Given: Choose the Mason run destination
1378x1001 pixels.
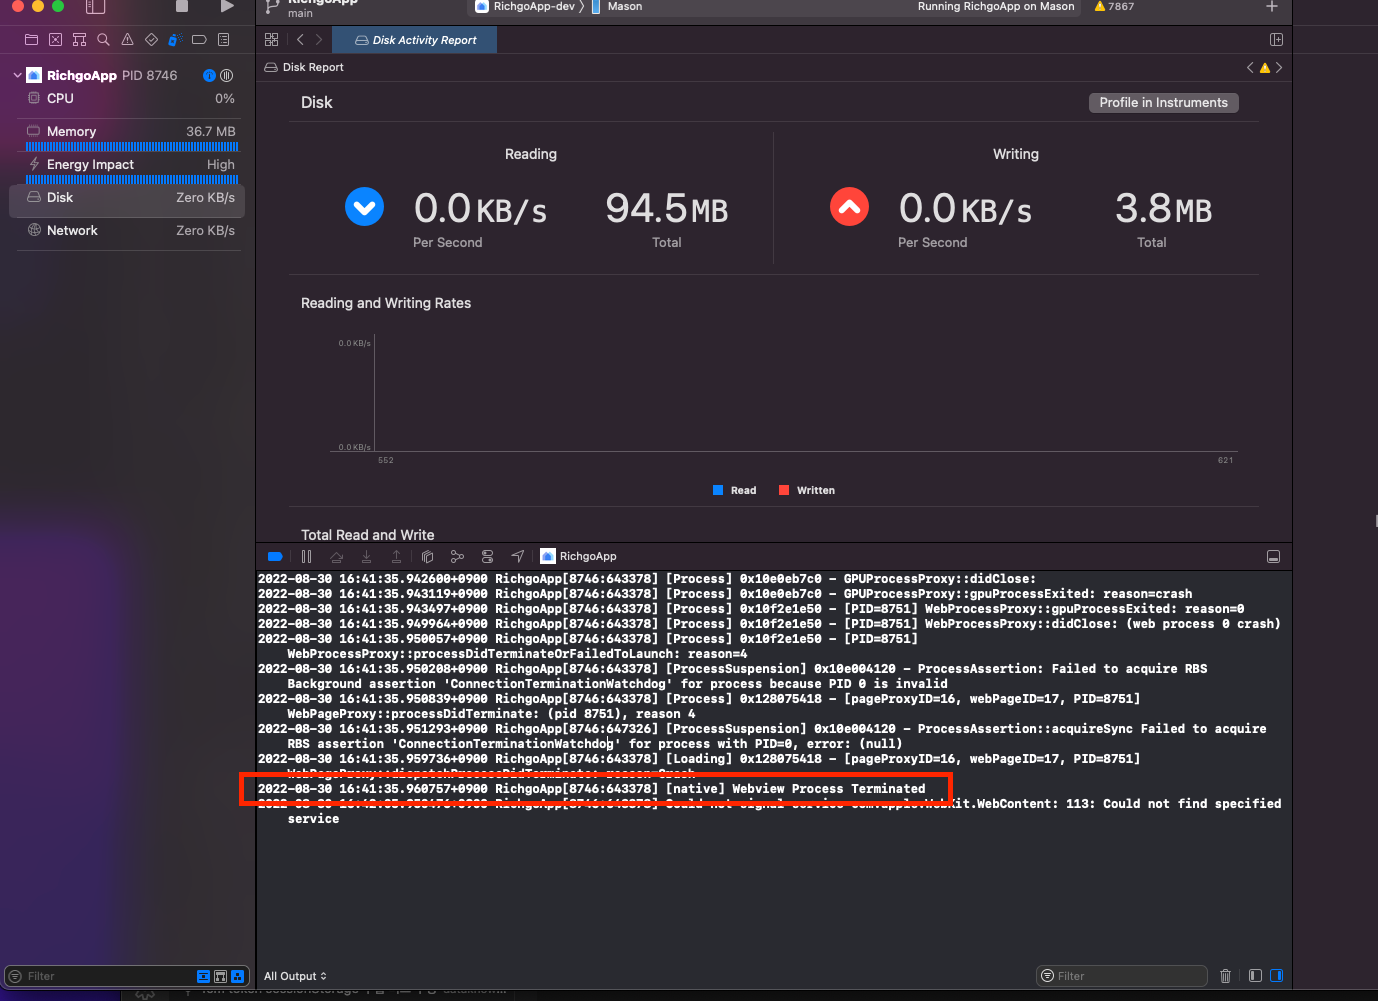Looking at the screenshot, I should pos(618,6).
